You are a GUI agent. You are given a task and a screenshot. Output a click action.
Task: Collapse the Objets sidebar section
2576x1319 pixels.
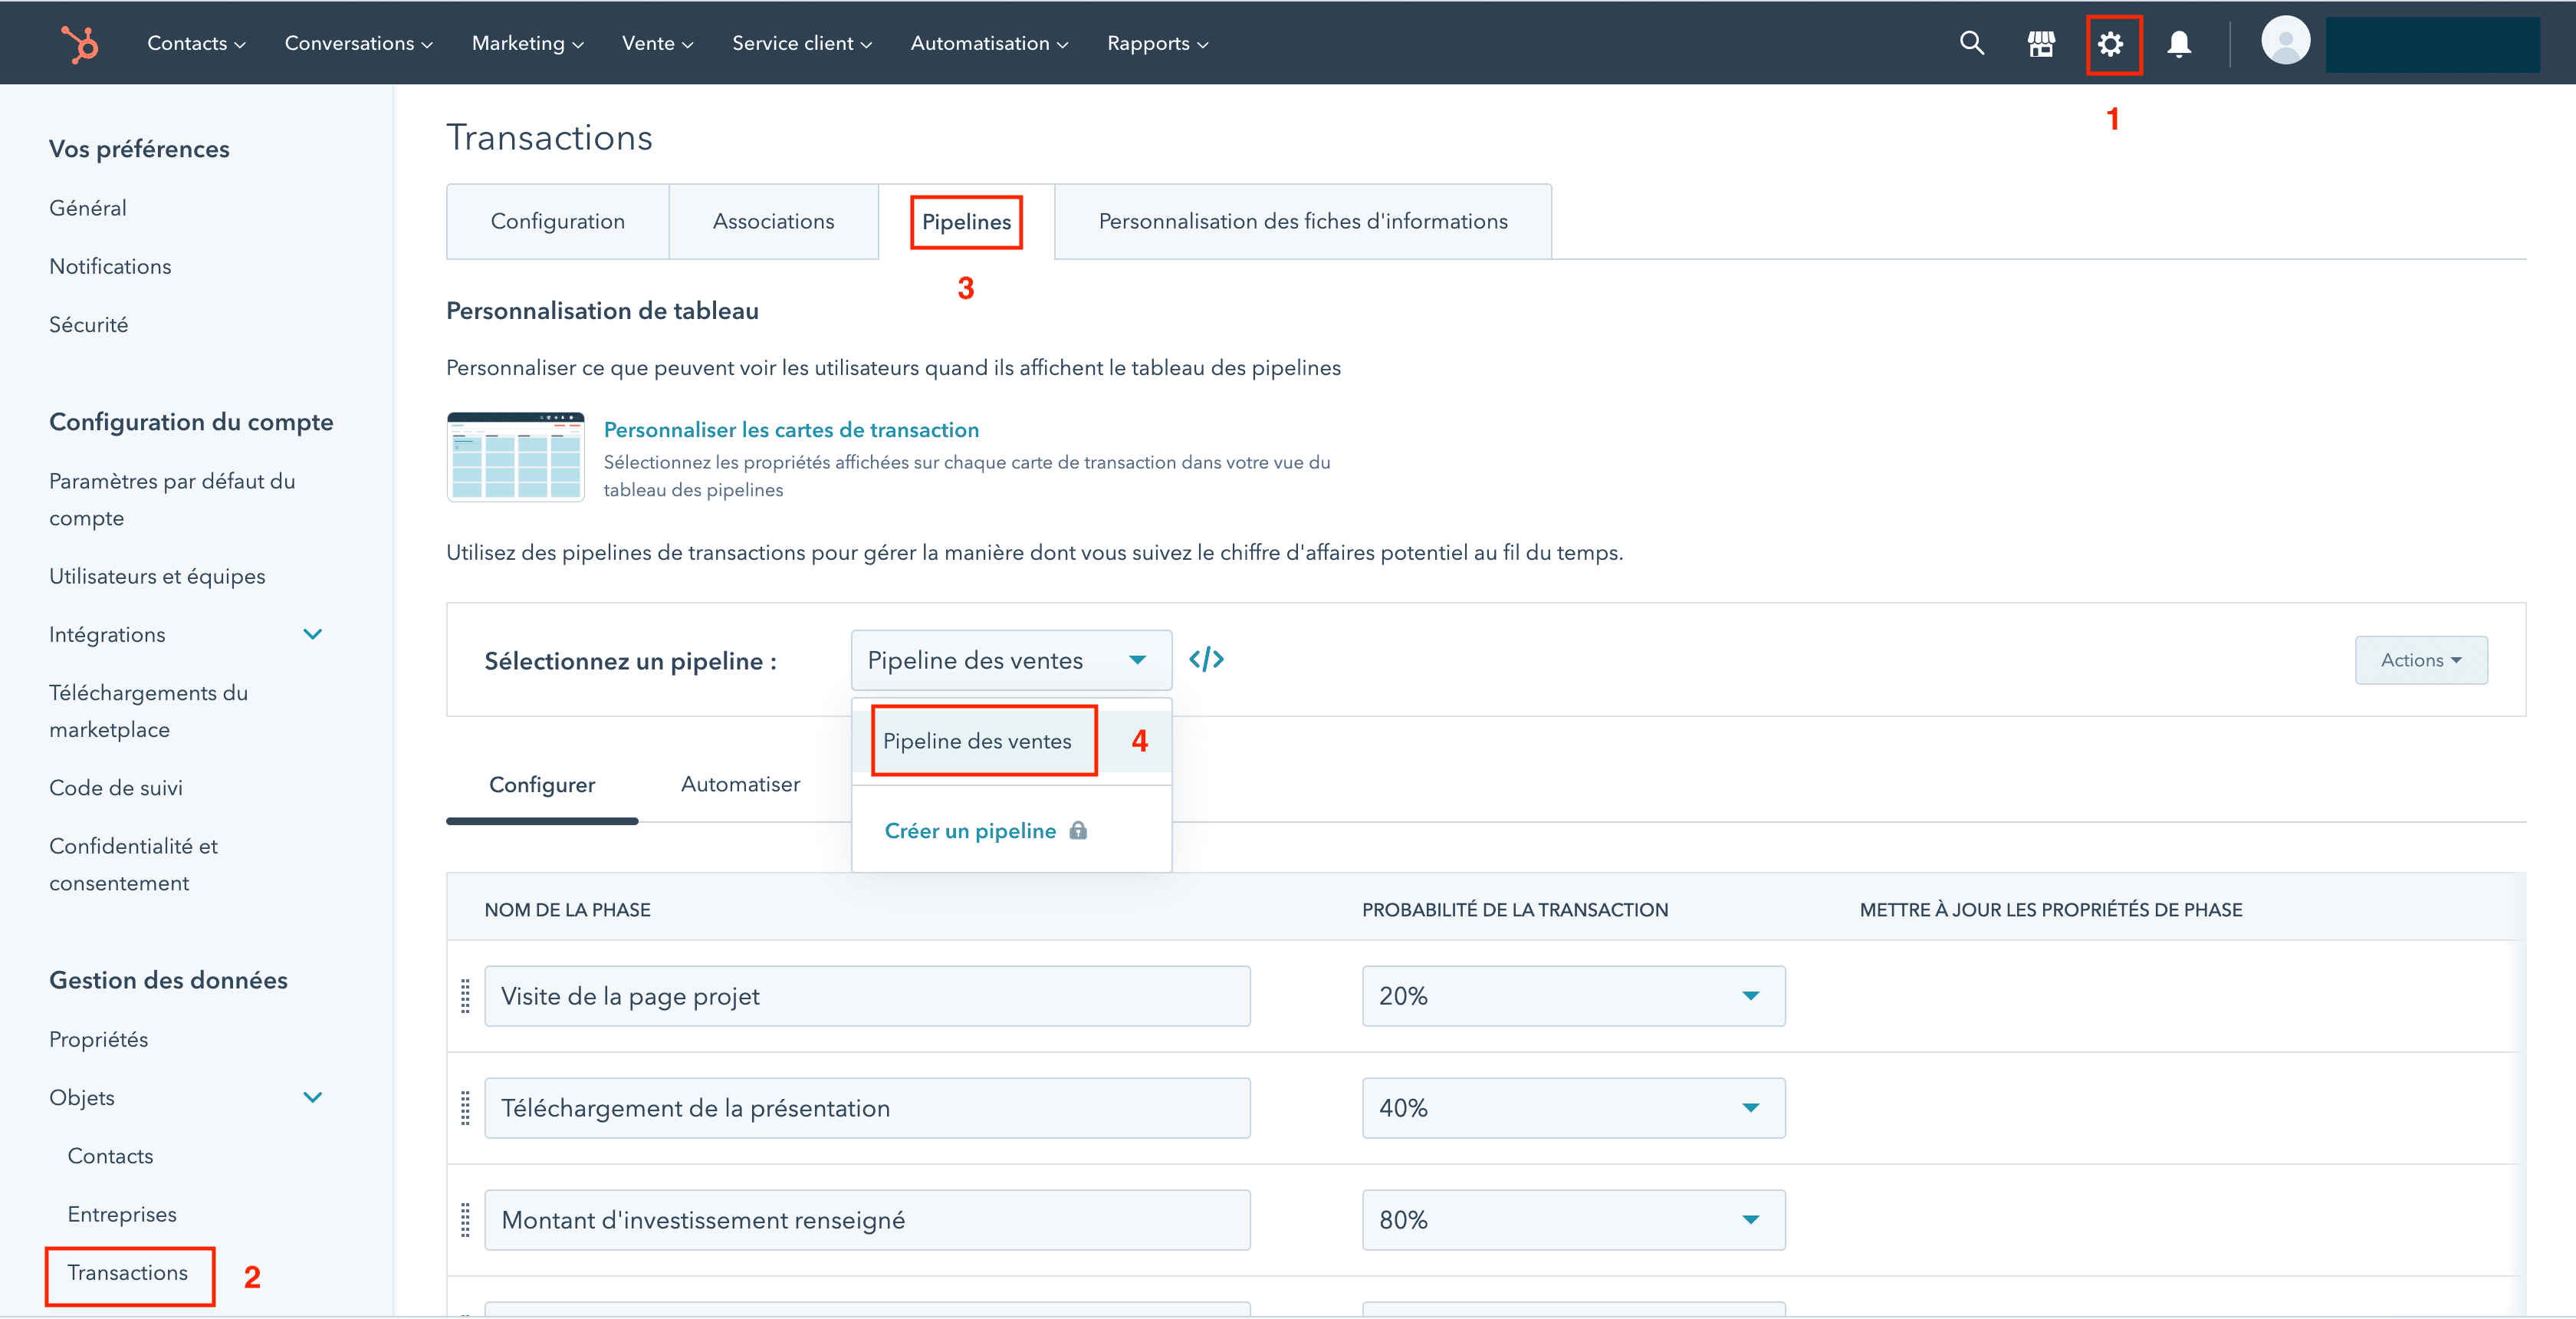click(x=312, y=1098)
